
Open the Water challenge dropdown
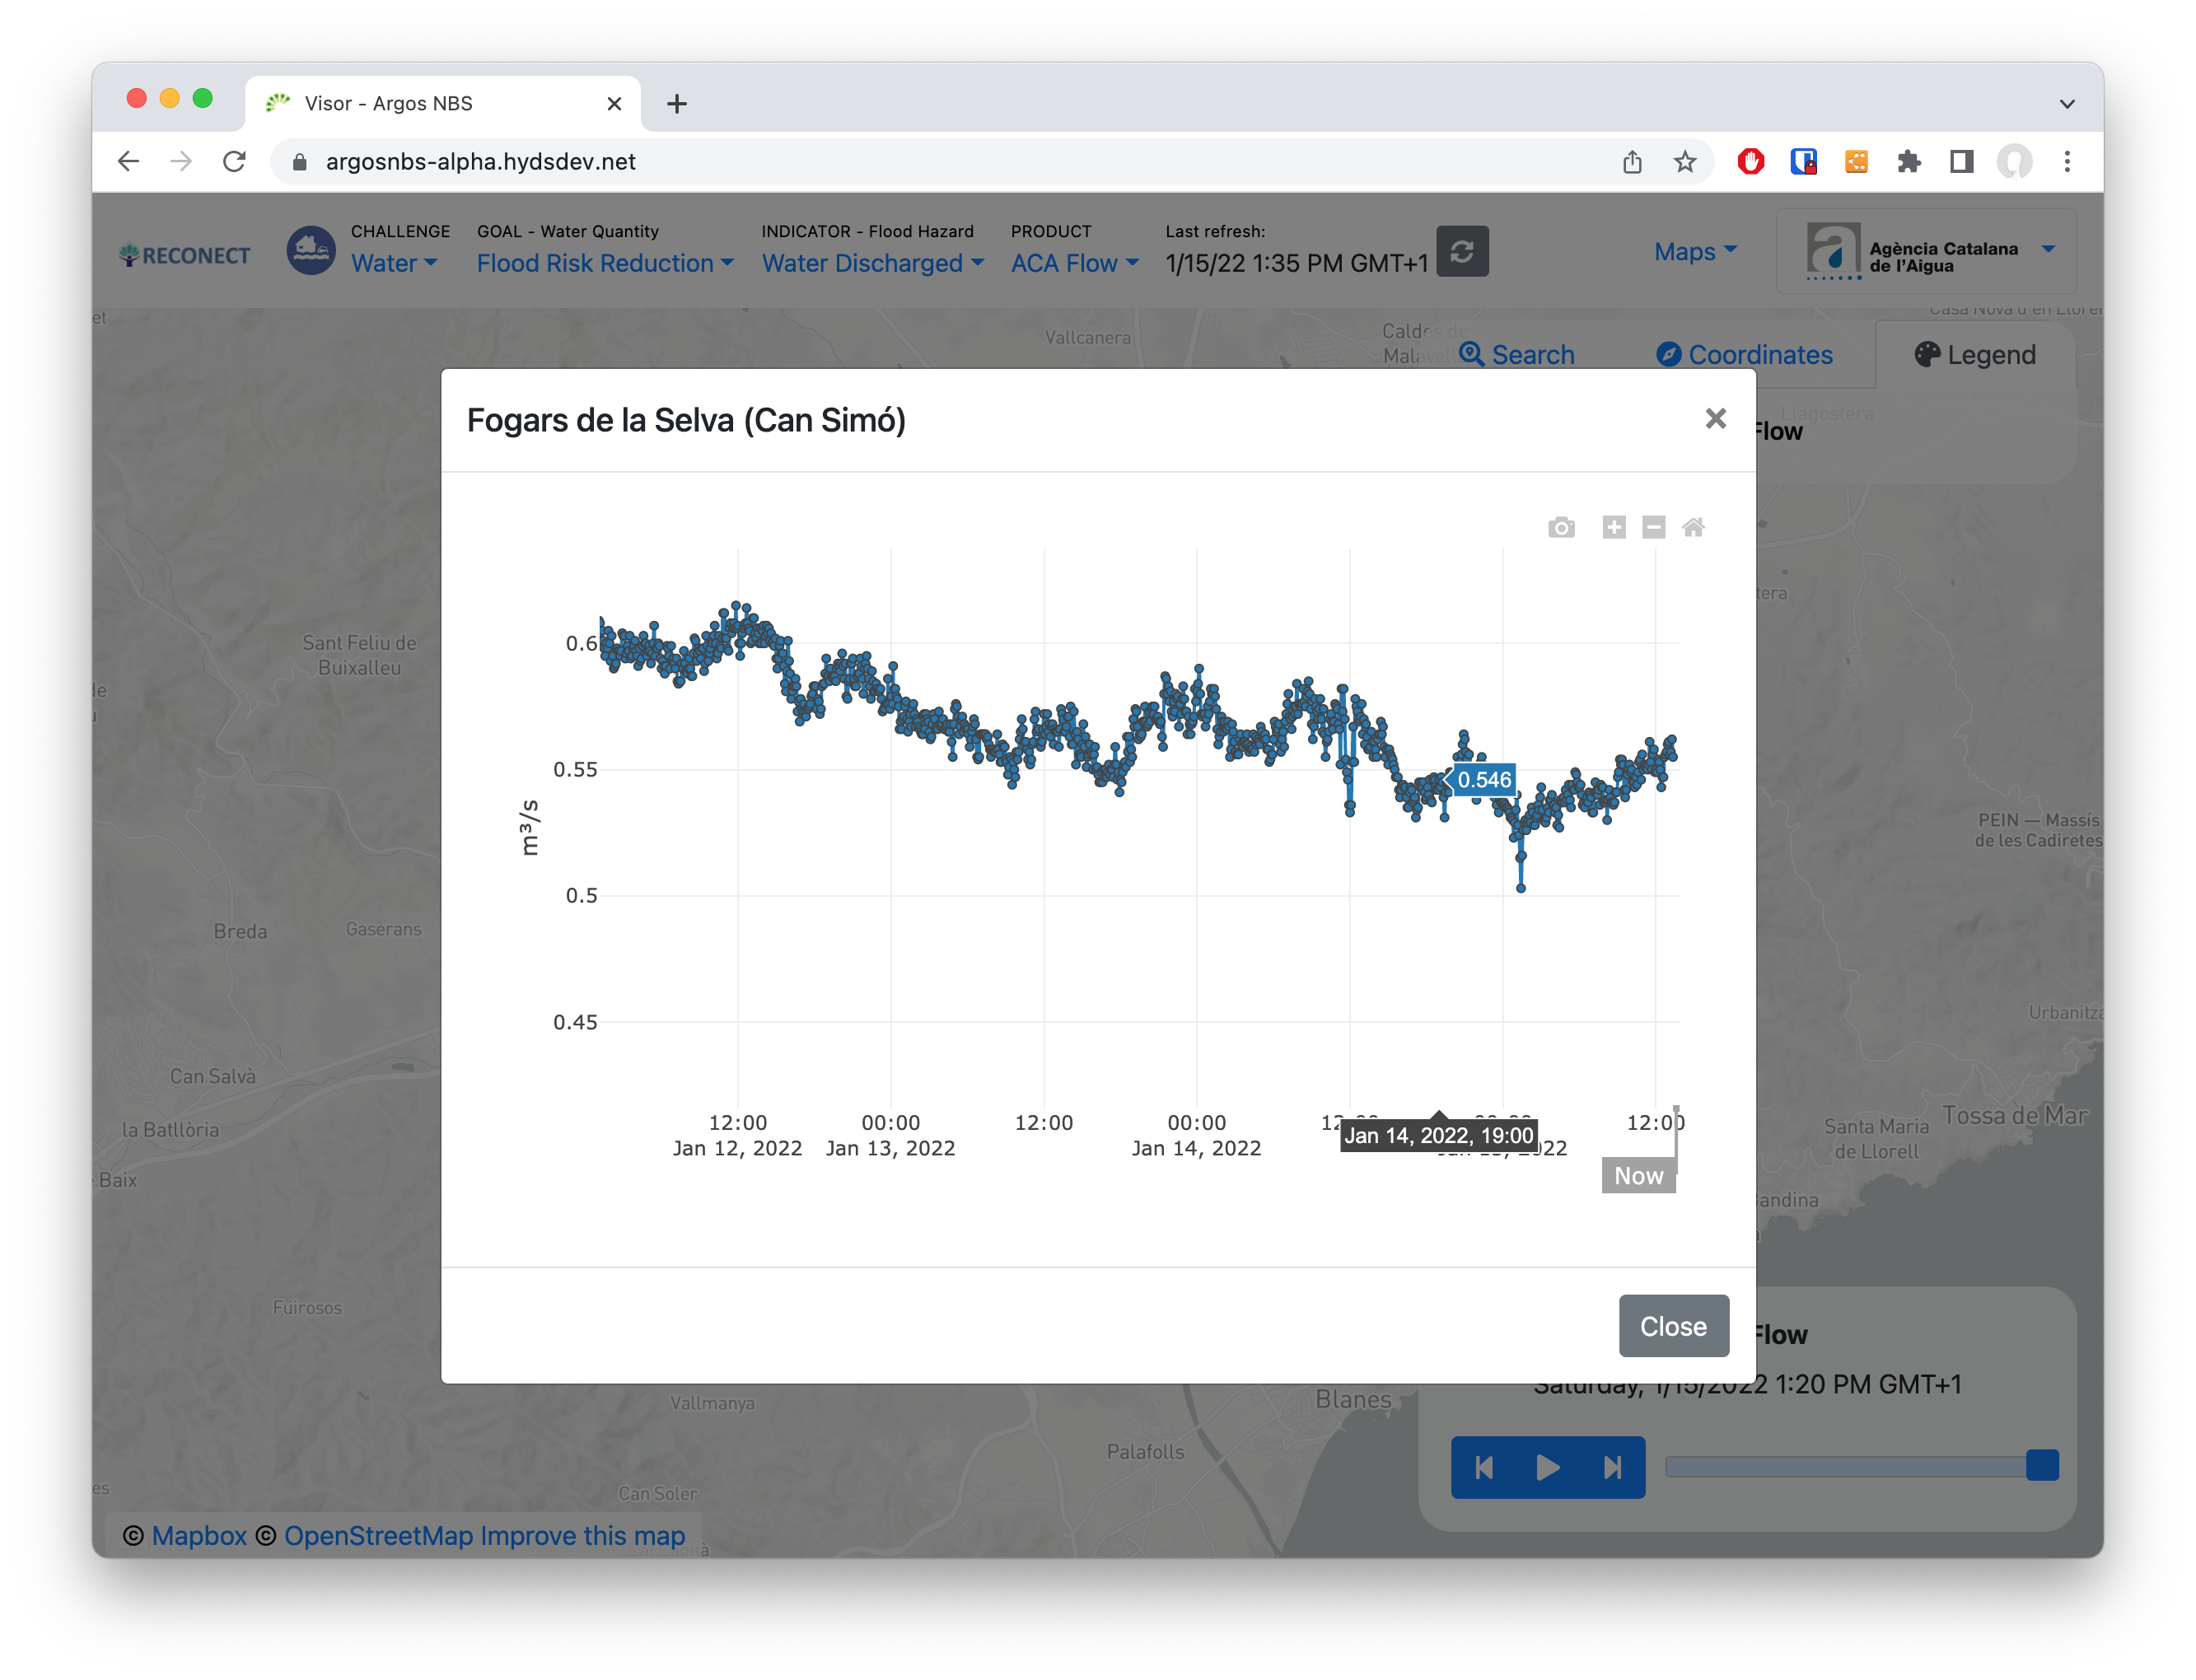click(394, 263)
